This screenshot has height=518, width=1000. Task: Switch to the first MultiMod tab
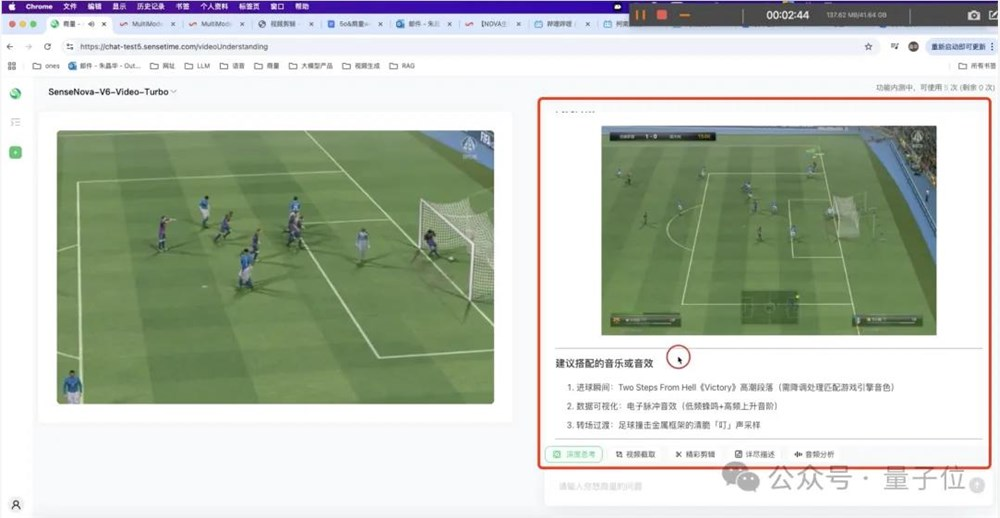click(147, 24)
